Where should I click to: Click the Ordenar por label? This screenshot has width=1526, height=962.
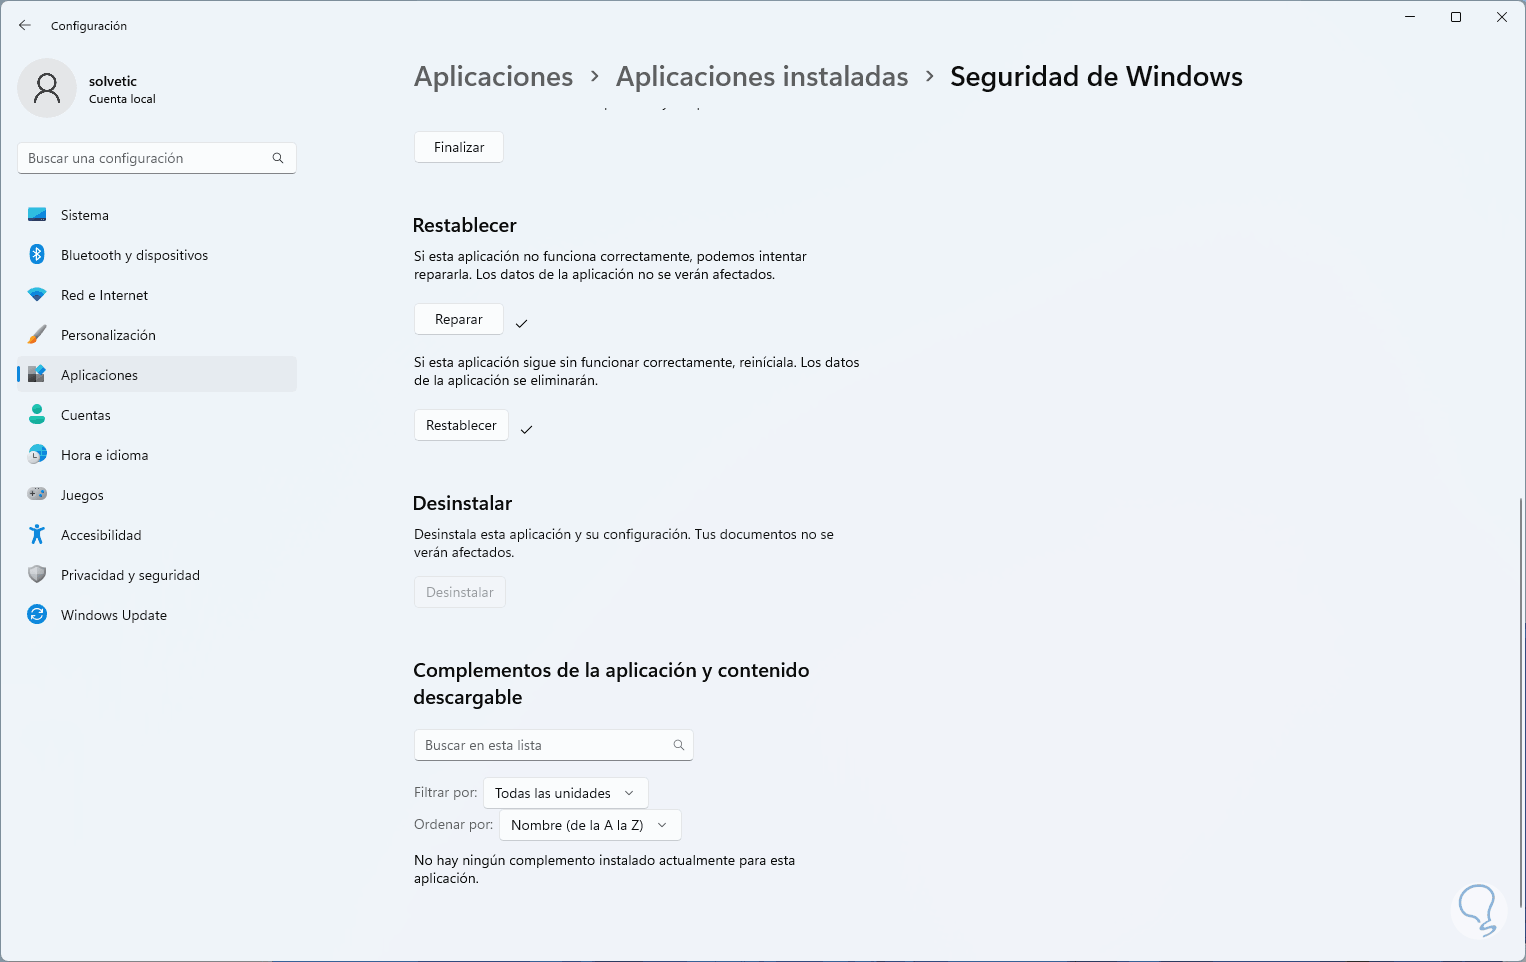(454, 824)
